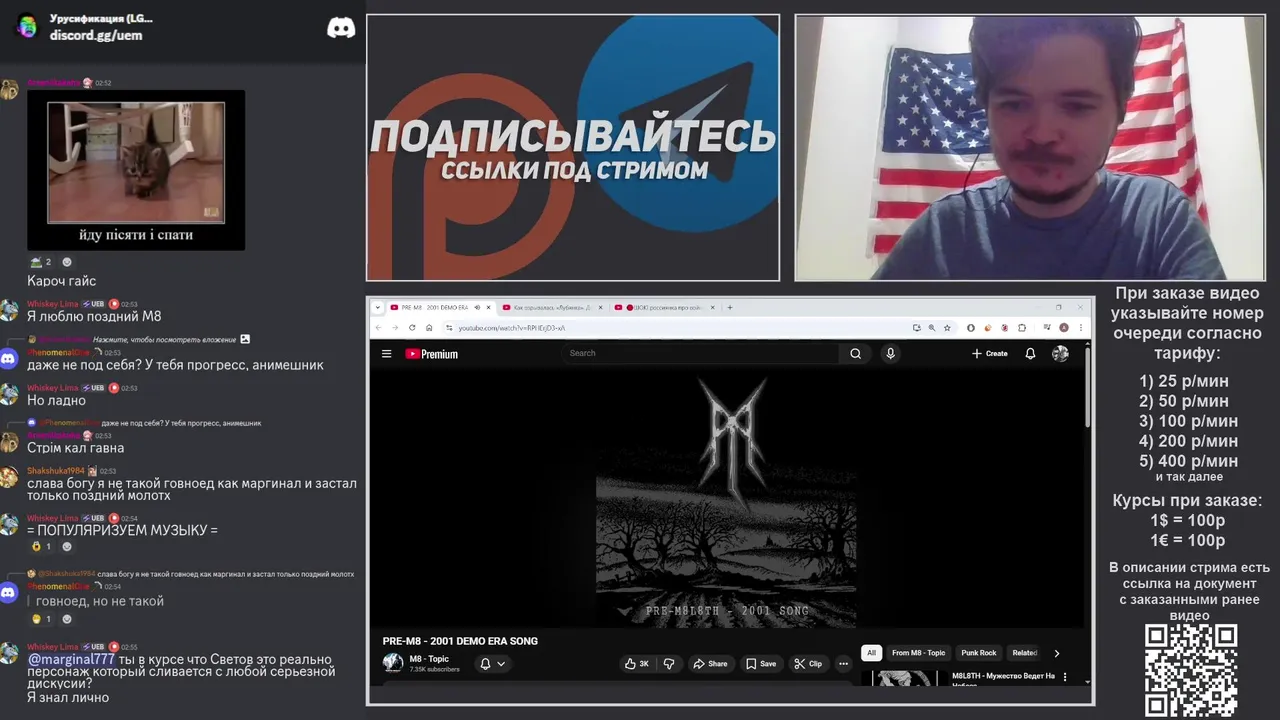1280x720 pixels.
Task: Click the YouTube search magnifier button
Action: [x=855, y=353]
